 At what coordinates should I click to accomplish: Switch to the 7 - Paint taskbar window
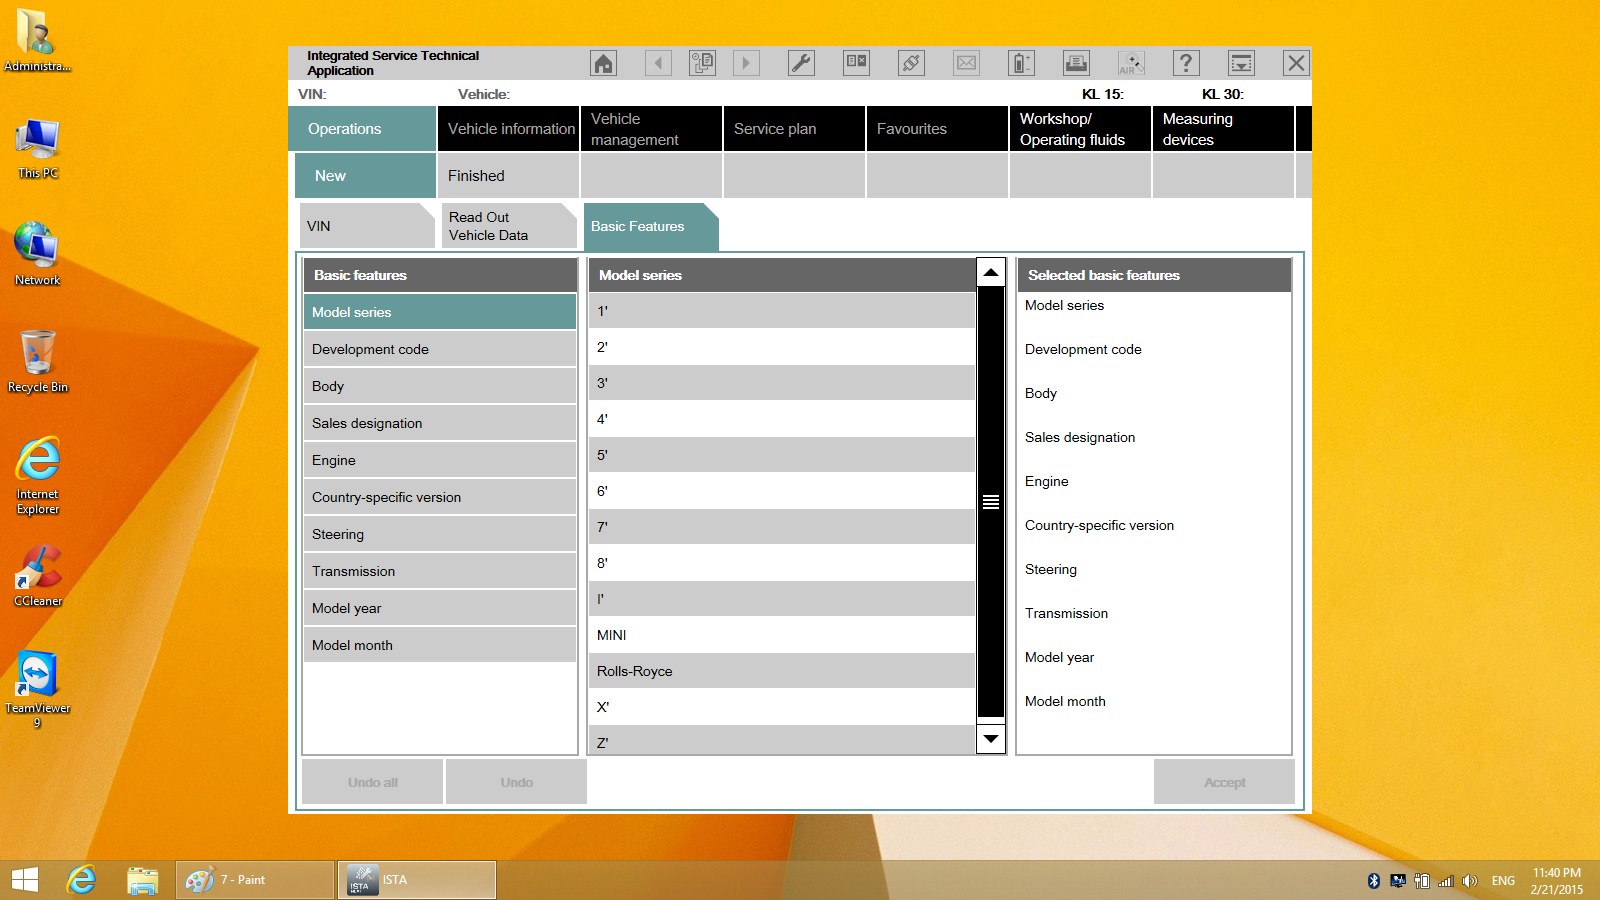[x=255, y=880]
